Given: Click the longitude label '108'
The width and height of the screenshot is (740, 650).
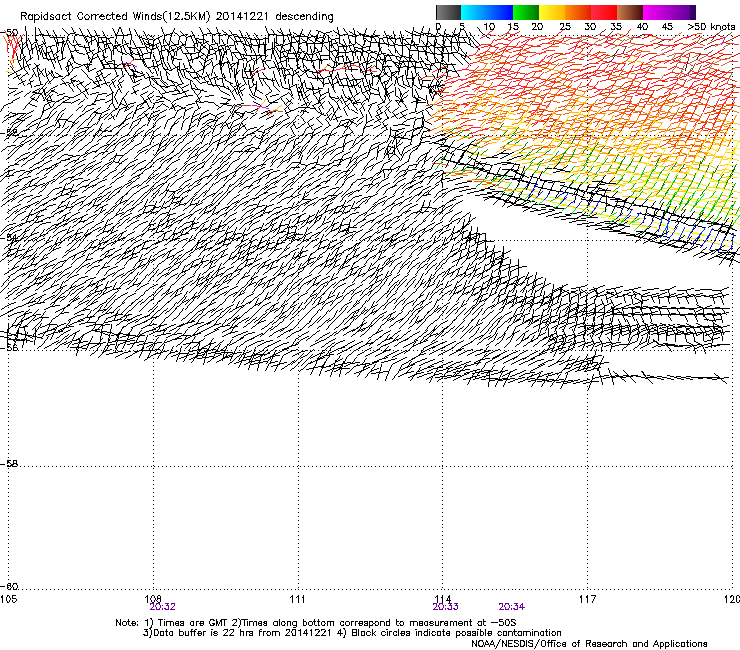Looking at the screenshot, I should click(x=153, y=599).
